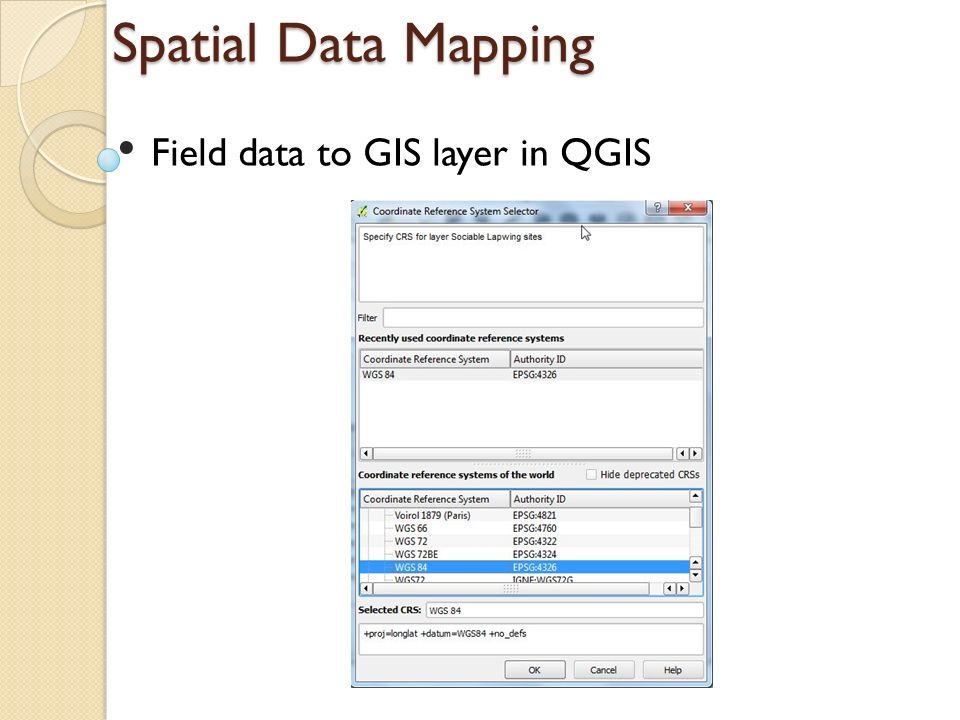Viewport: 960px width, 720px height.
Task: Select WGS 66 coordinate system
Action: pos(411,528)
